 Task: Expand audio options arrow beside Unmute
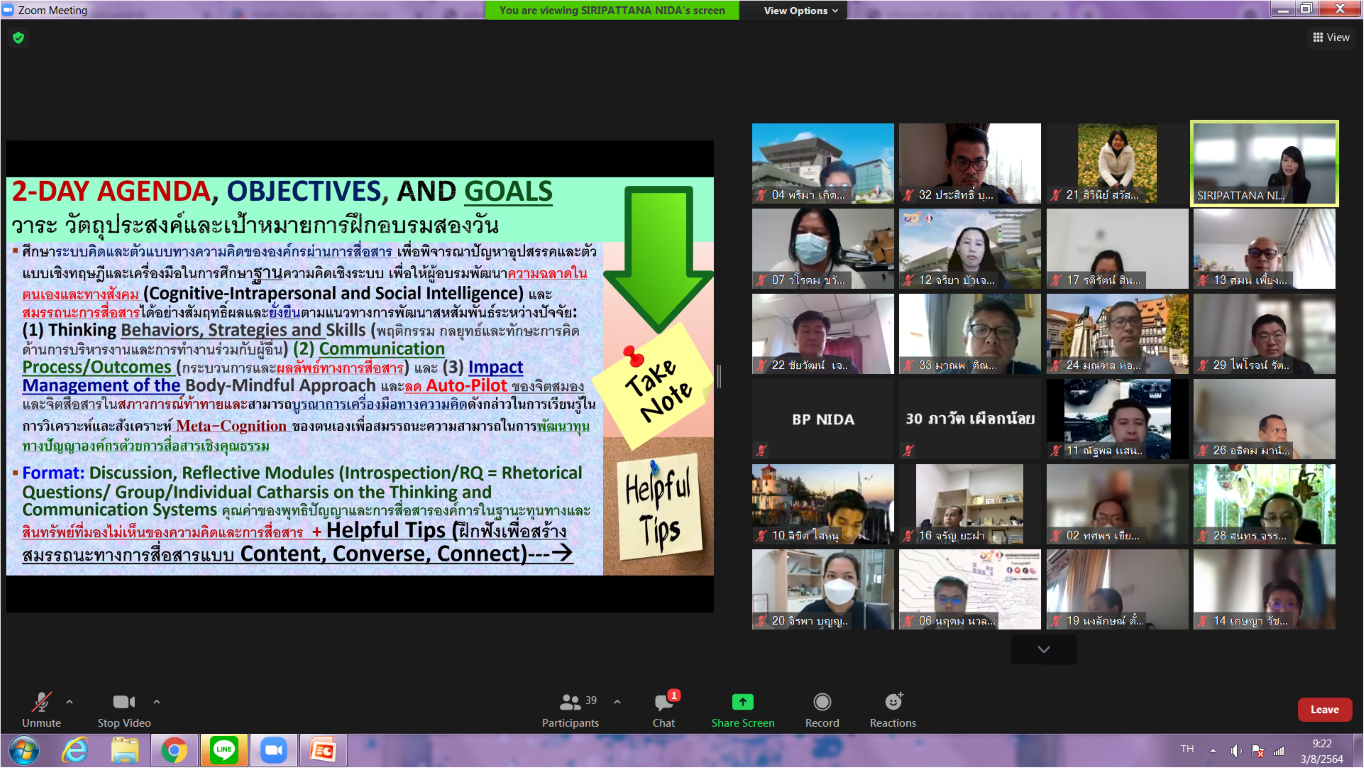[x=69, y=702]
